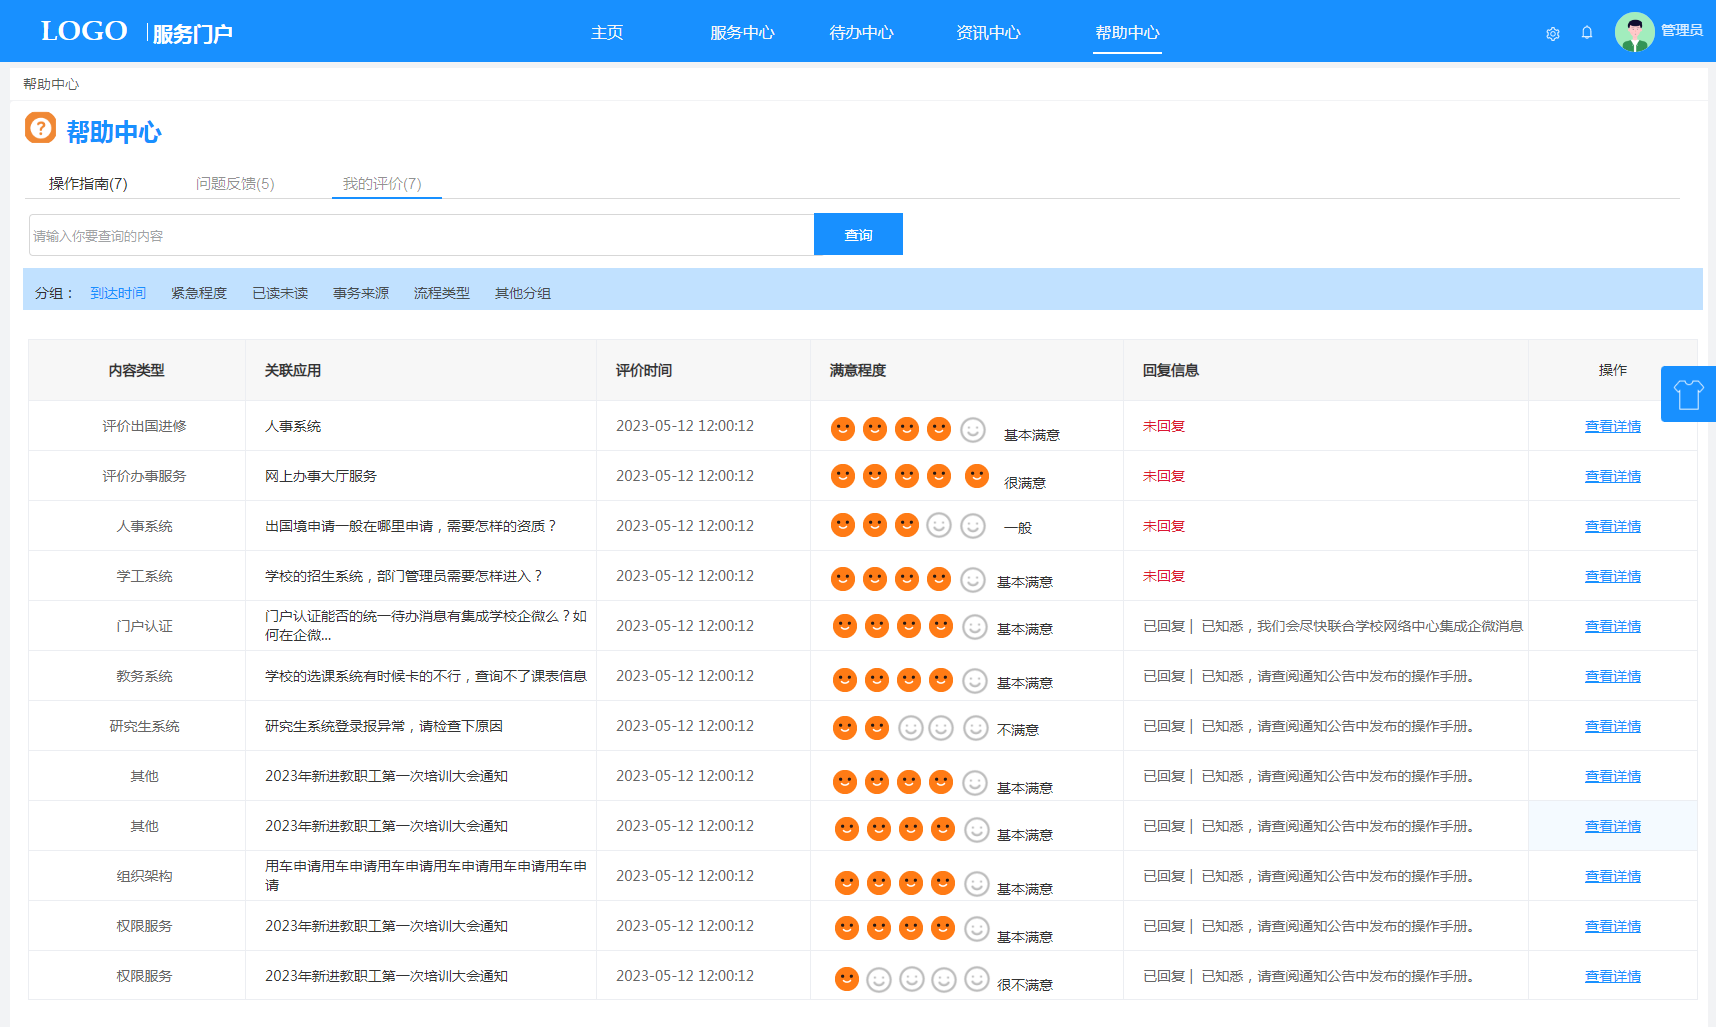Focus the search query input field

(x=420, y=235)
